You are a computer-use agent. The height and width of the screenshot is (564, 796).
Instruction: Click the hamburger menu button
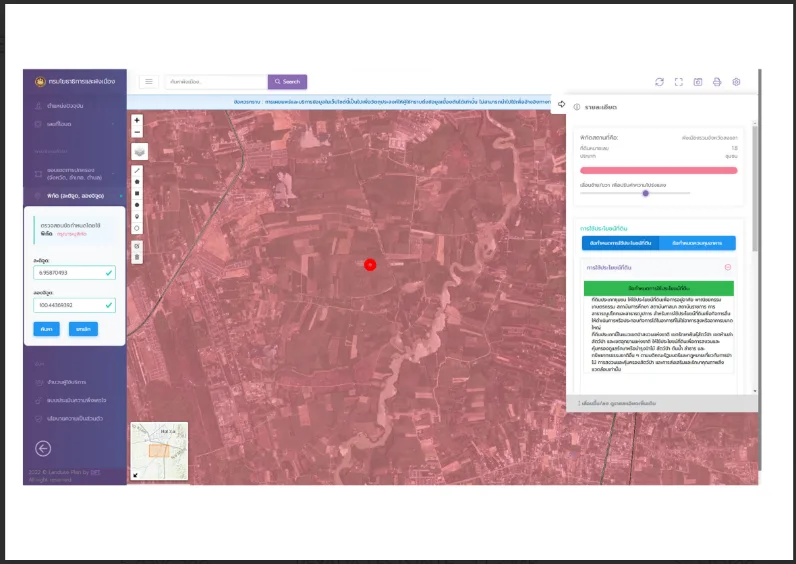[149, 82]
